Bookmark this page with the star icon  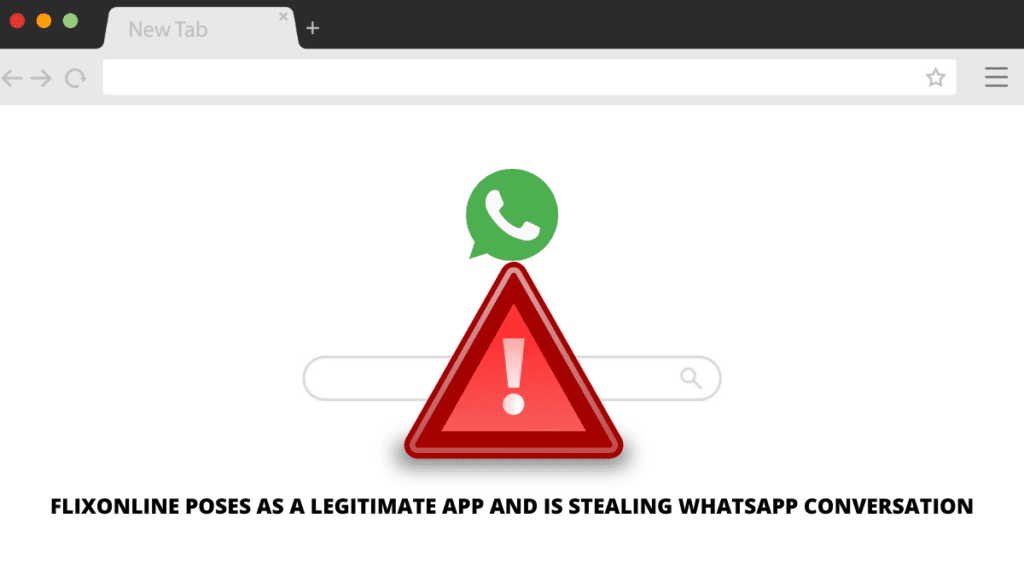(x=935, y=78)
